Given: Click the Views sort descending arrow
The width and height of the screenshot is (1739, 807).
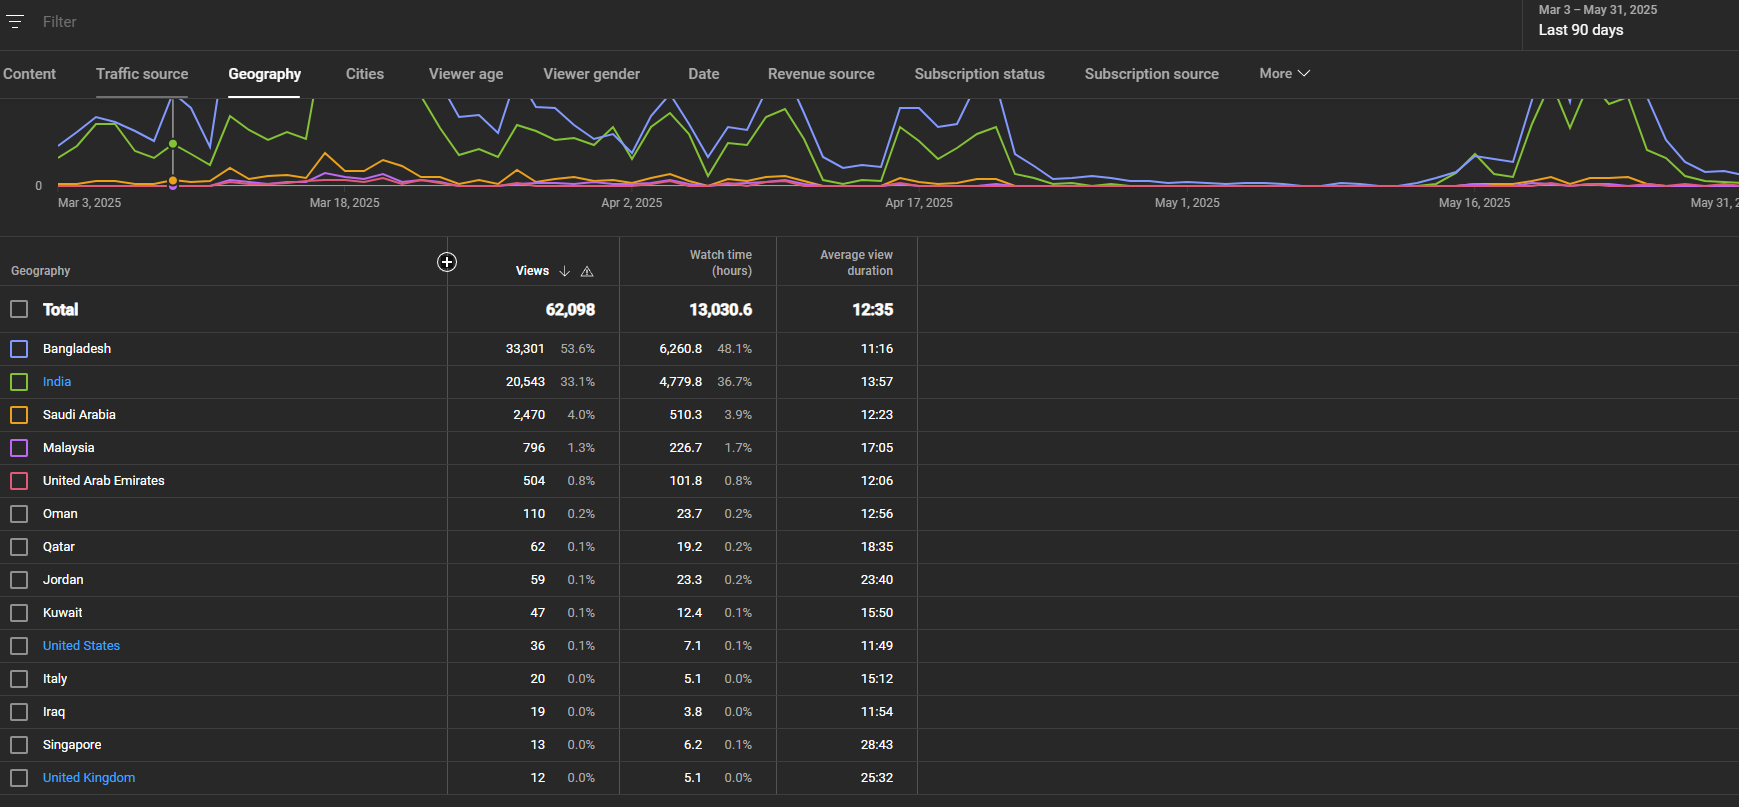Looking at the screenshot, I should coord(565,271).
